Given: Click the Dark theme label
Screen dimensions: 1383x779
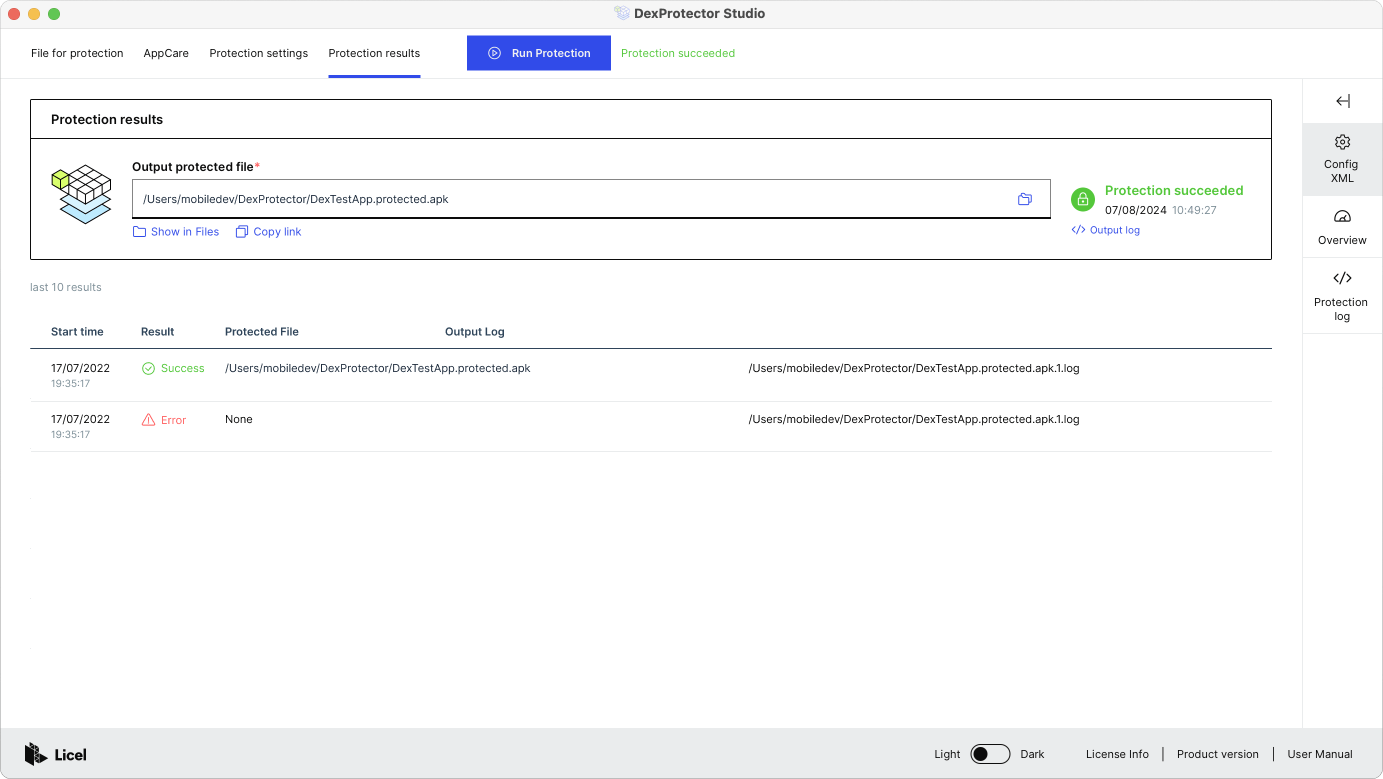Looking at the screenshot, I should point(1032,754).
